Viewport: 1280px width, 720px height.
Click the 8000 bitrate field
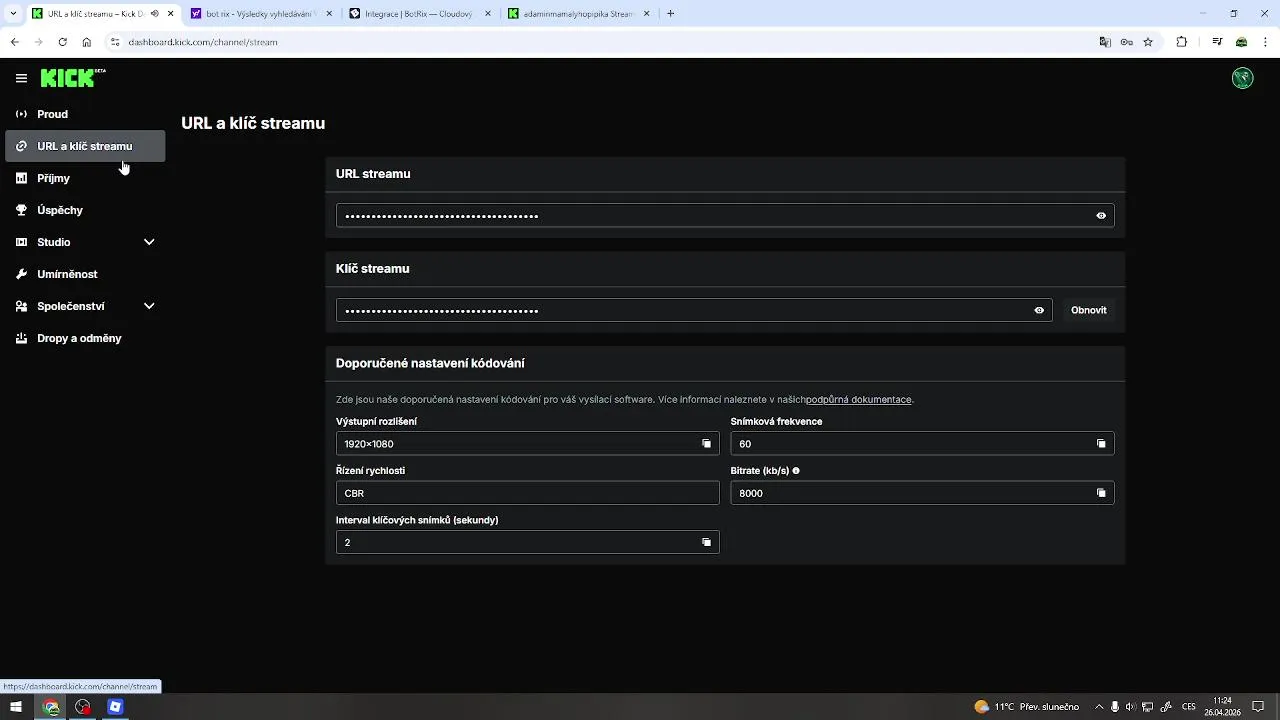tap(922, 493)
